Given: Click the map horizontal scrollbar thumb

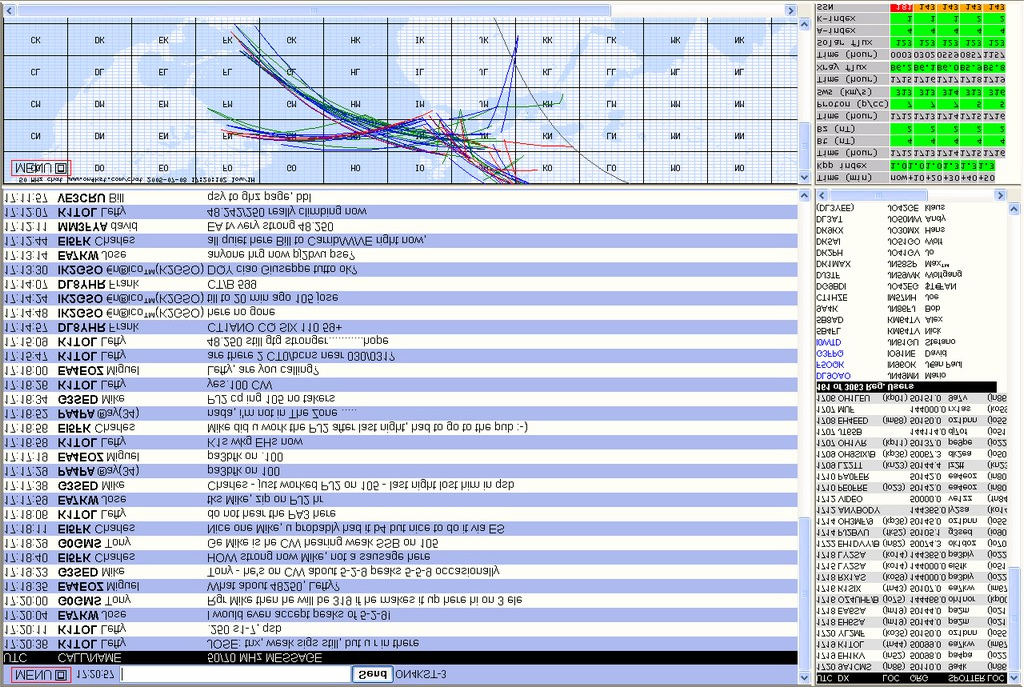Looking at the screenshot, I should pos(313,10).
